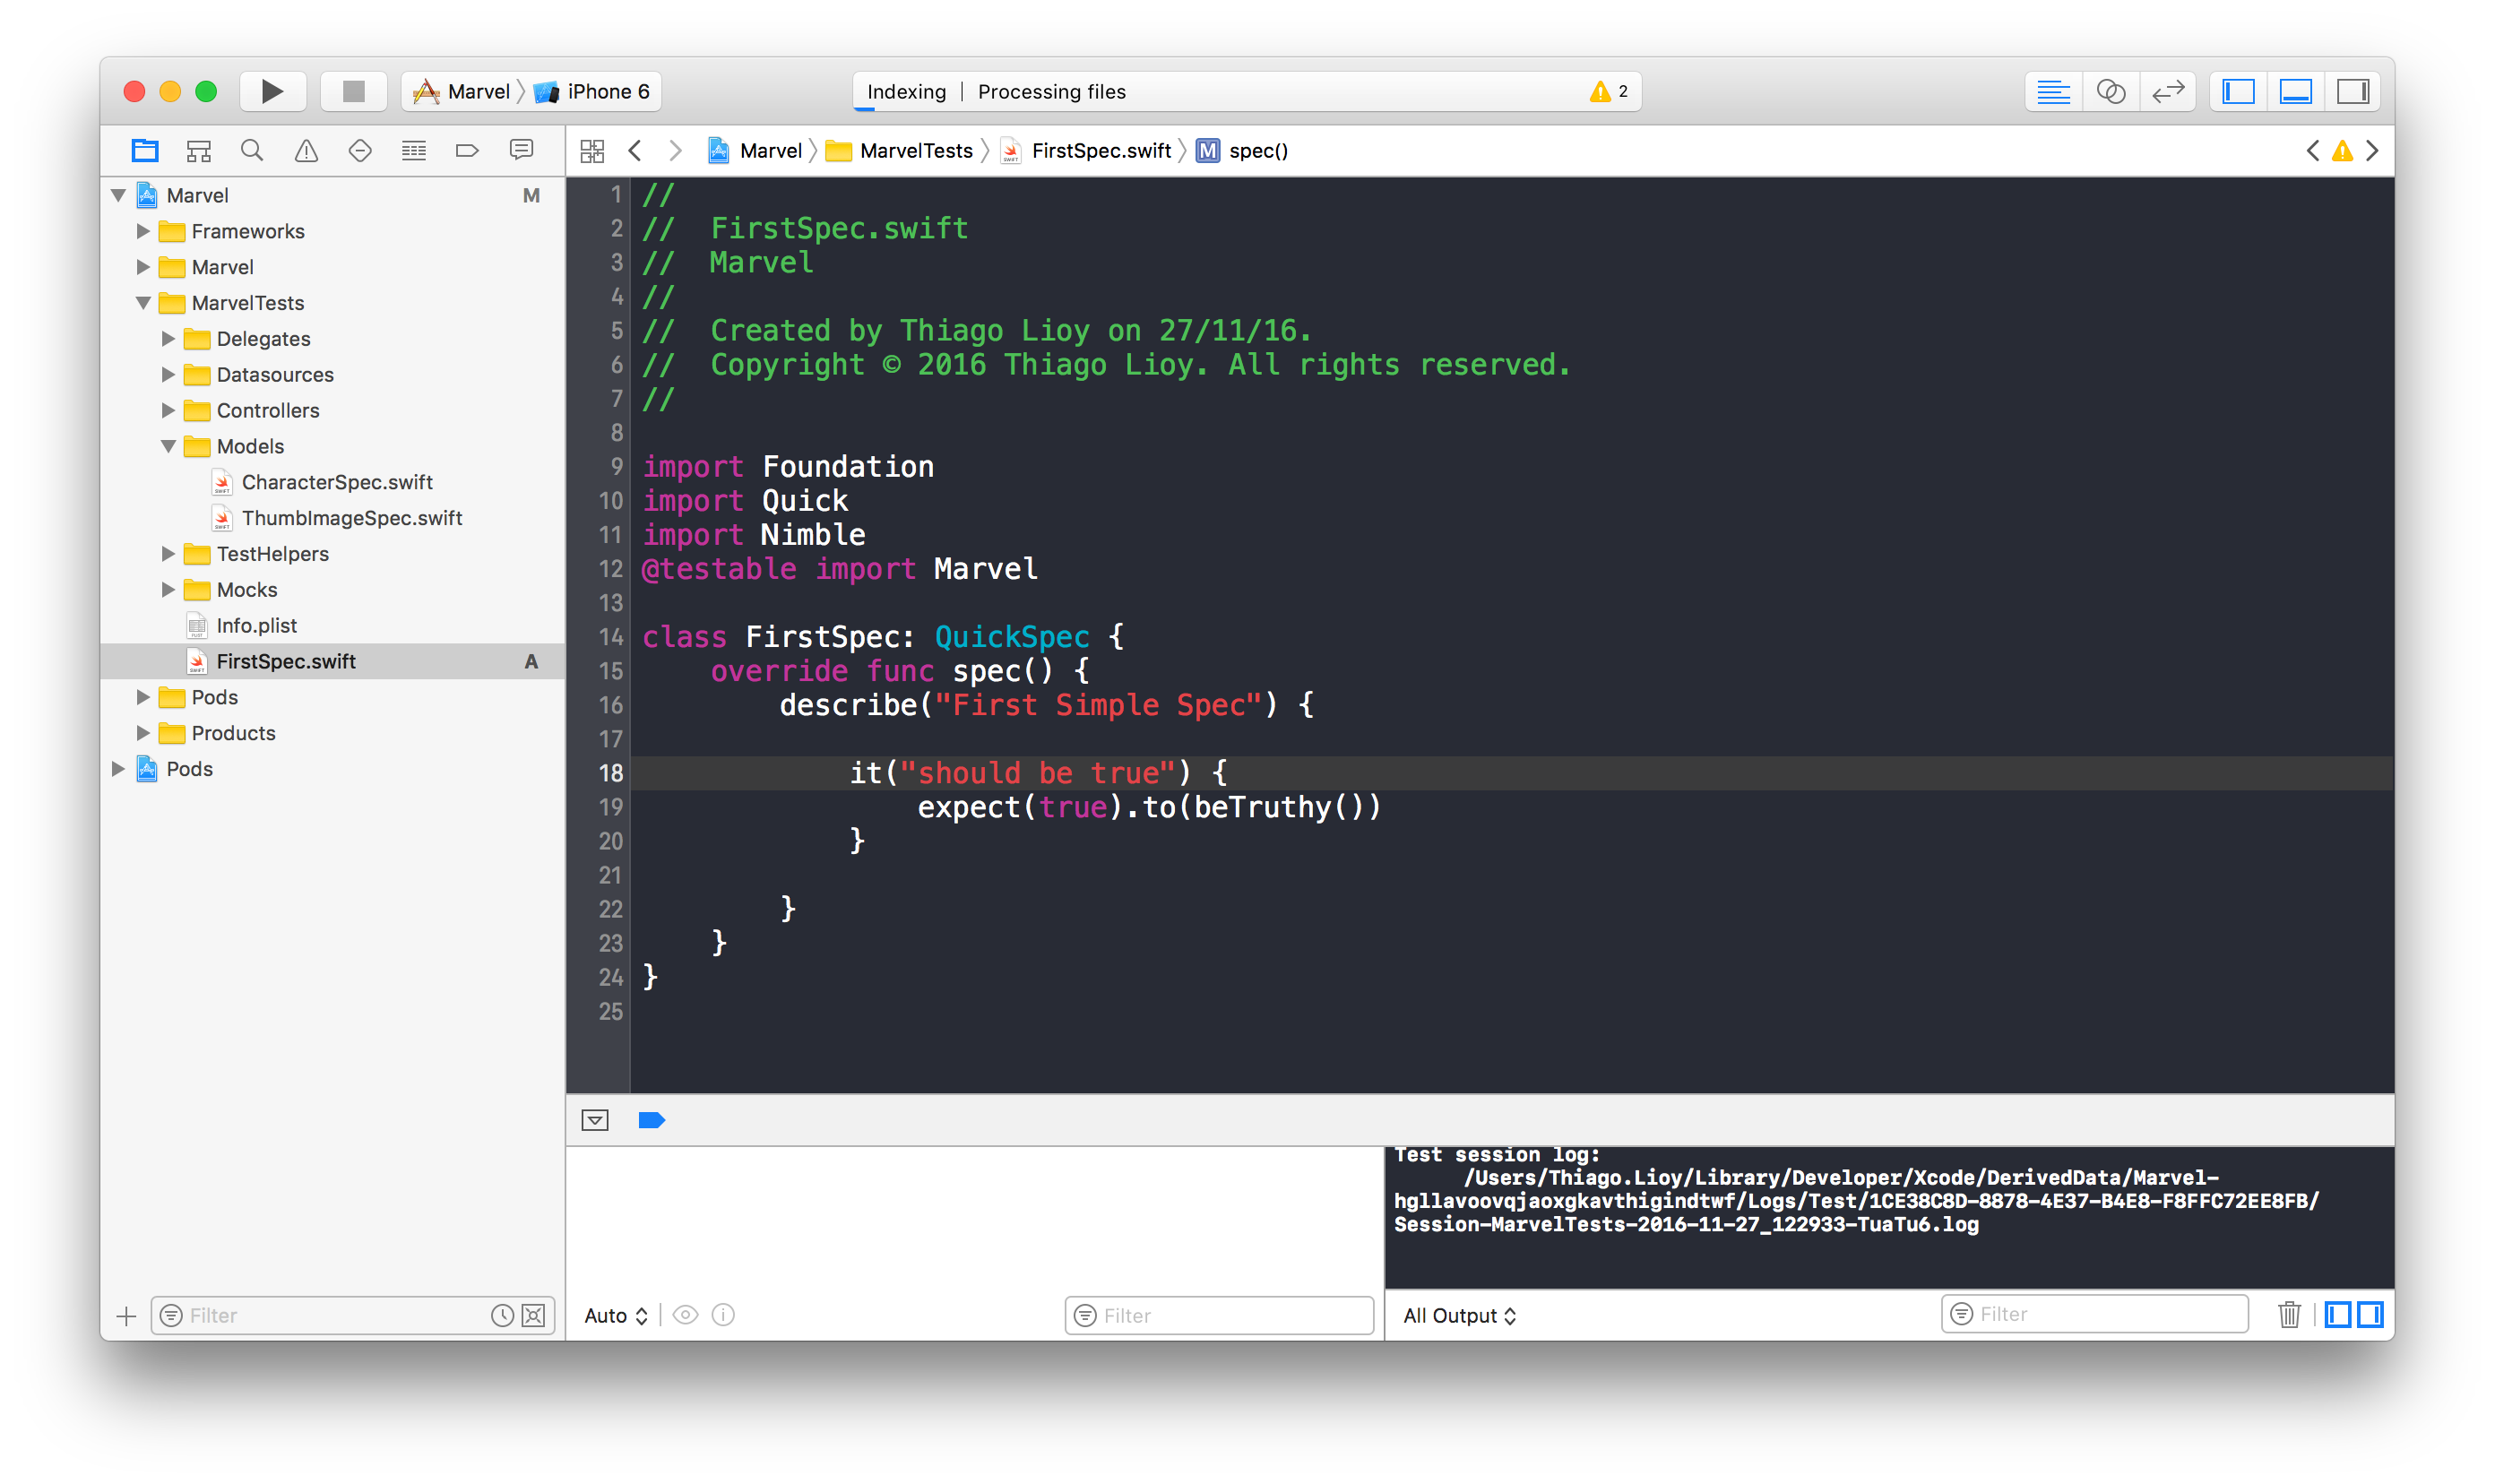Open the Test navigator
This screenshot has width=2495, height=1484.
[x=360, y=150]
